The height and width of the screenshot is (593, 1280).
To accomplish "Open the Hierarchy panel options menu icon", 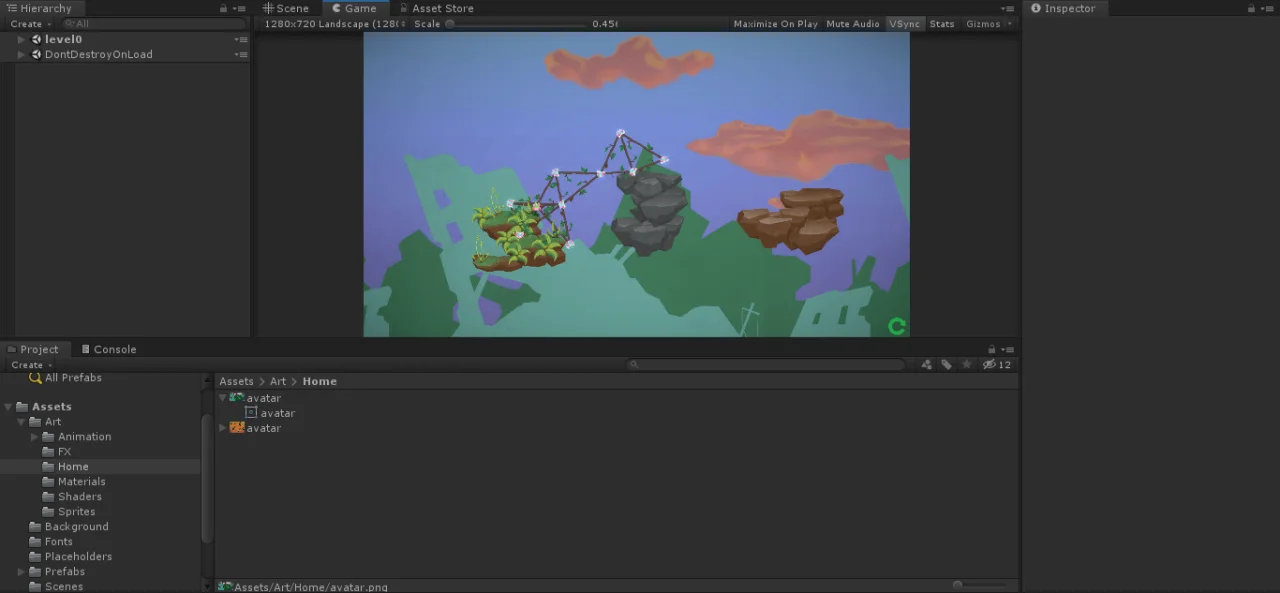I will point(239,8).
